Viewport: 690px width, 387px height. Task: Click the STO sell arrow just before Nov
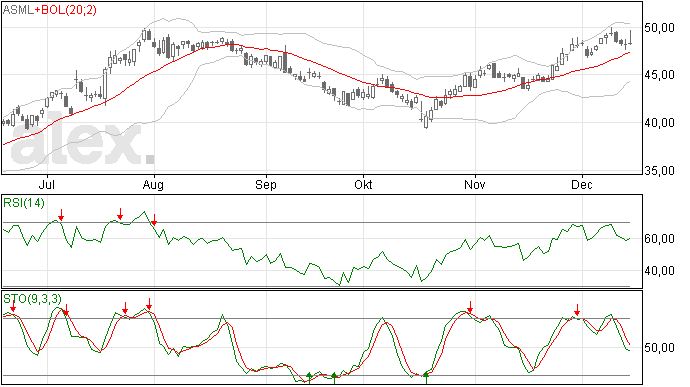pos(470,307)
